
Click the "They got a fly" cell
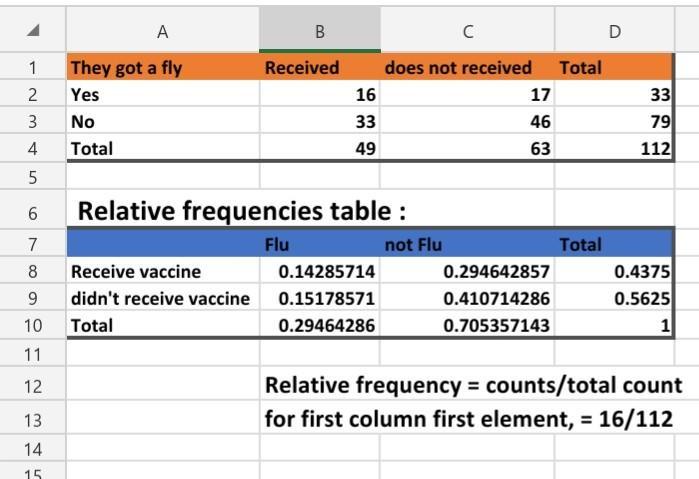coord(126,68)
